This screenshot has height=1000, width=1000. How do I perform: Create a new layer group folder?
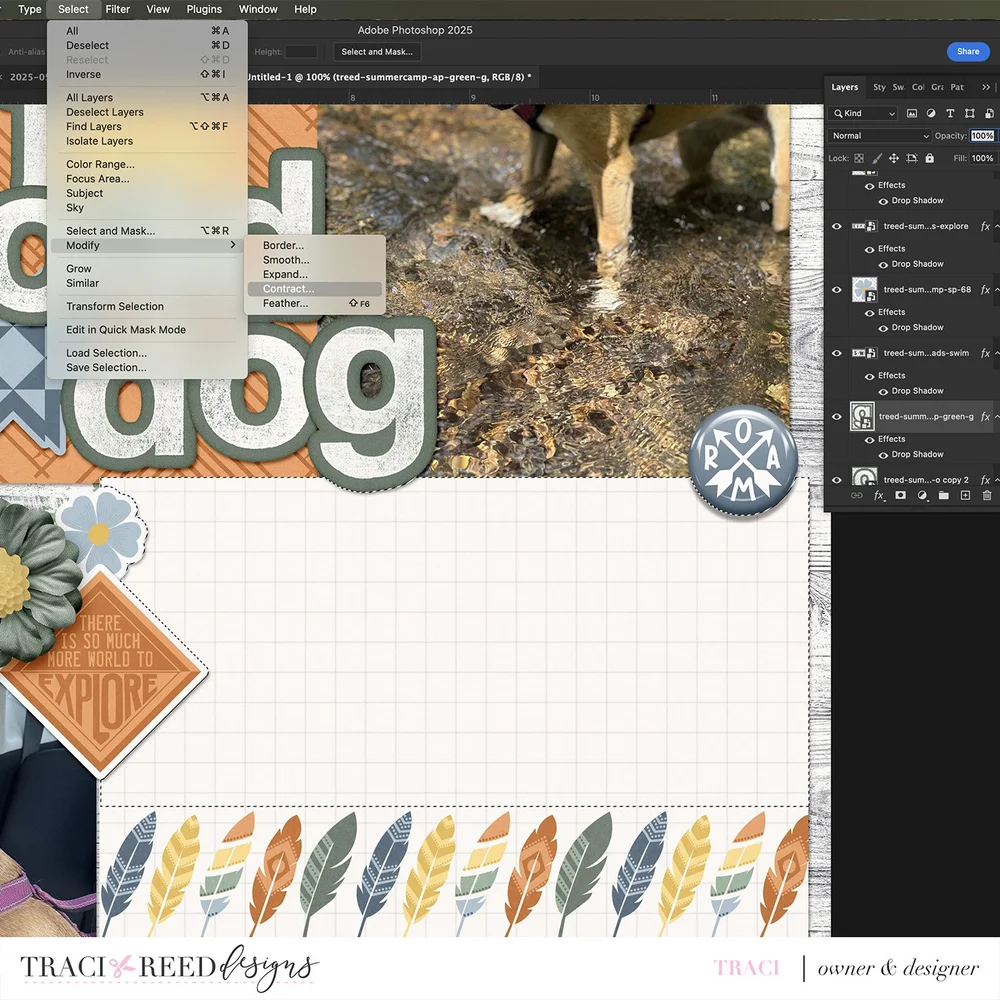click(x=943, y=496)
